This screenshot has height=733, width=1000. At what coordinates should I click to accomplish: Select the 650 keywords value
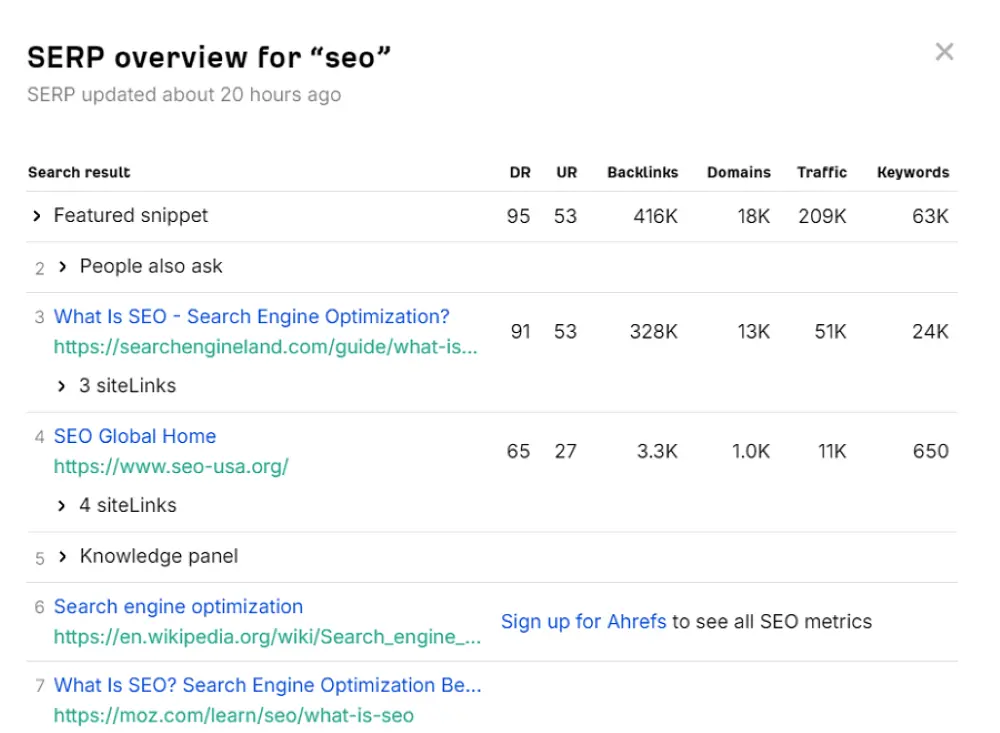click(x=930, y=452)
